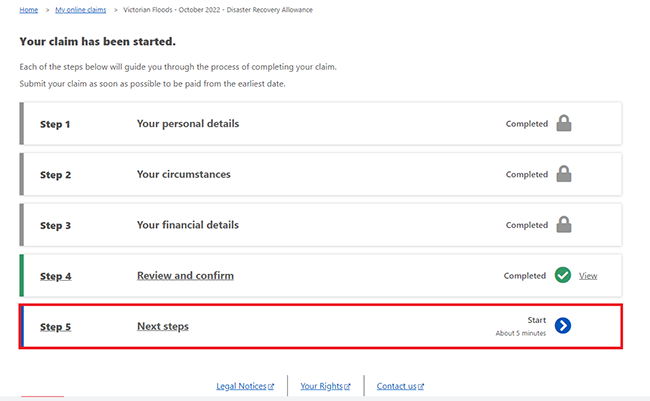Go to Home in the breadcrumb
650x401 pixels.
(29, 10)
